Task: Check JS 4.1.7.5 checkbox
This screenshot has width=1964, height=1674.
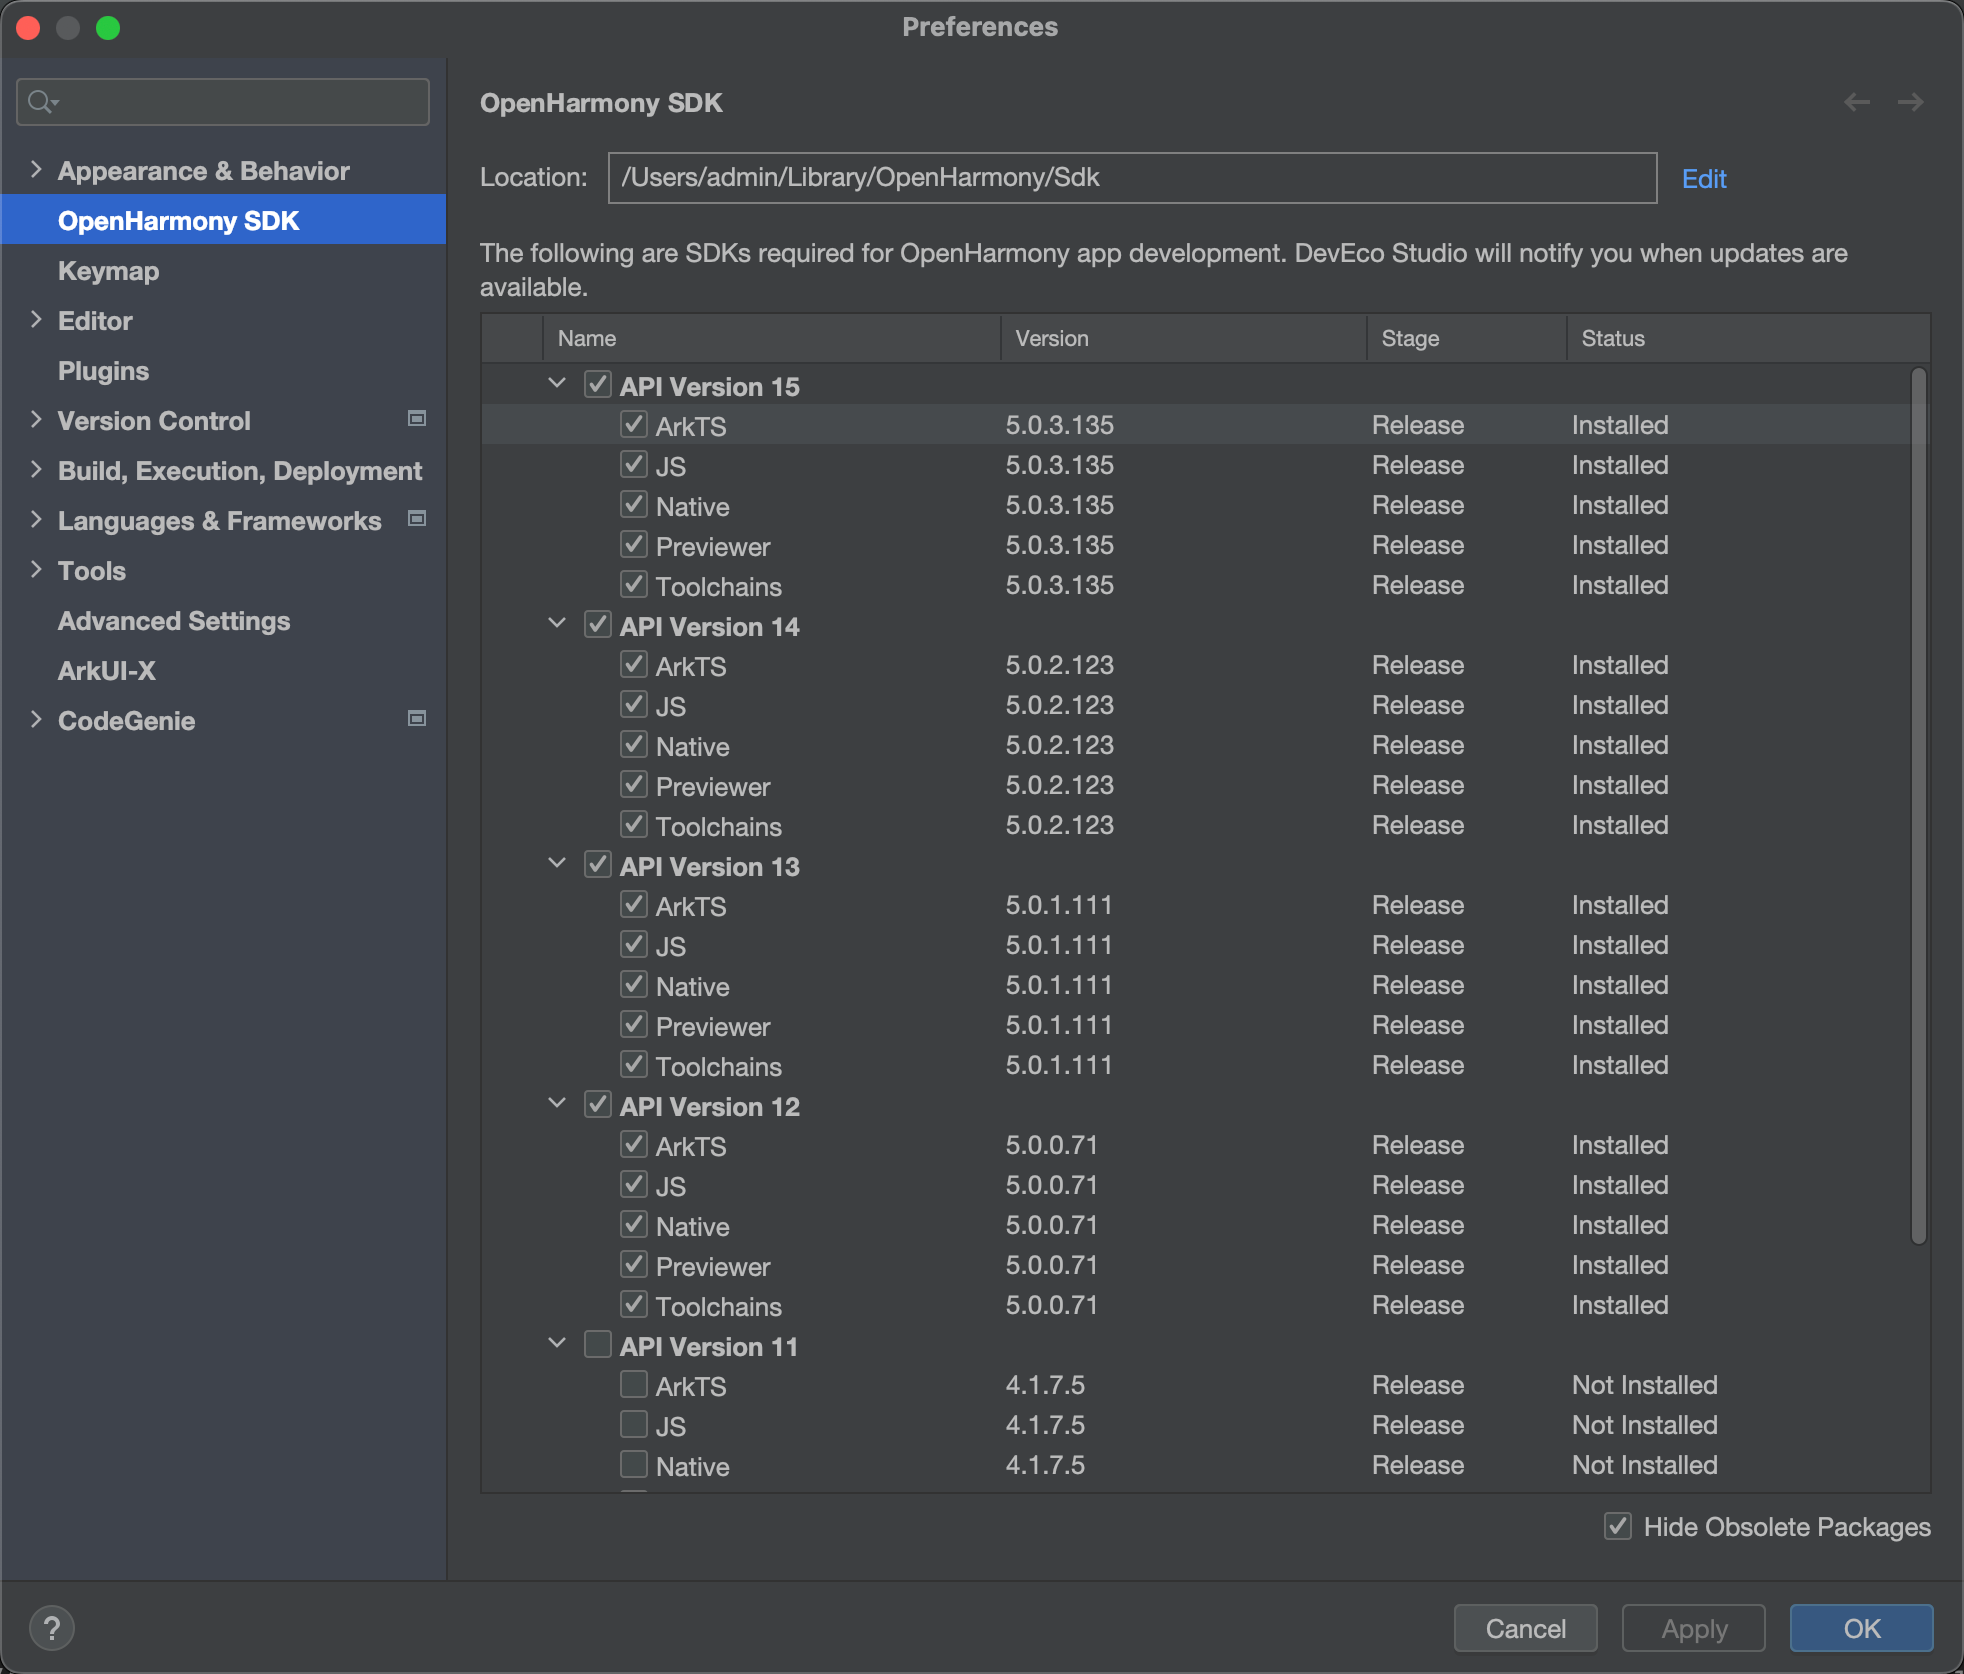Action: click(x=634, y=1425)
